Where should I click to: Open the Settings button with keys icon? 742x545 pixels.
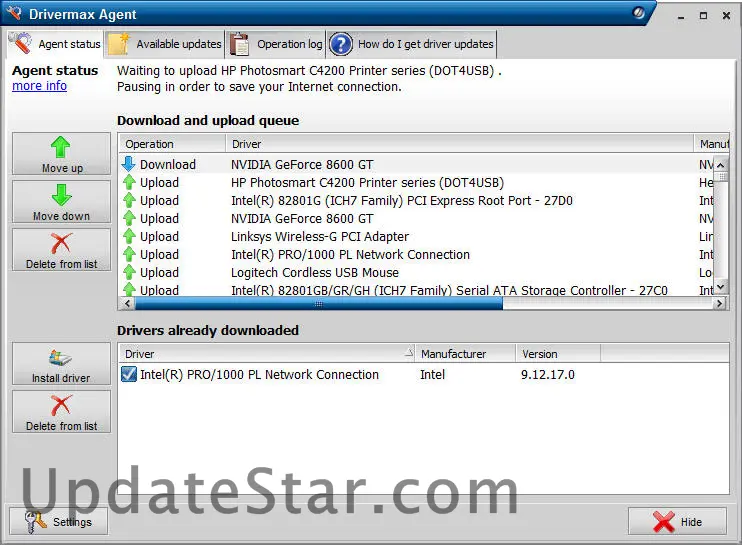click(x=58, y=521)
